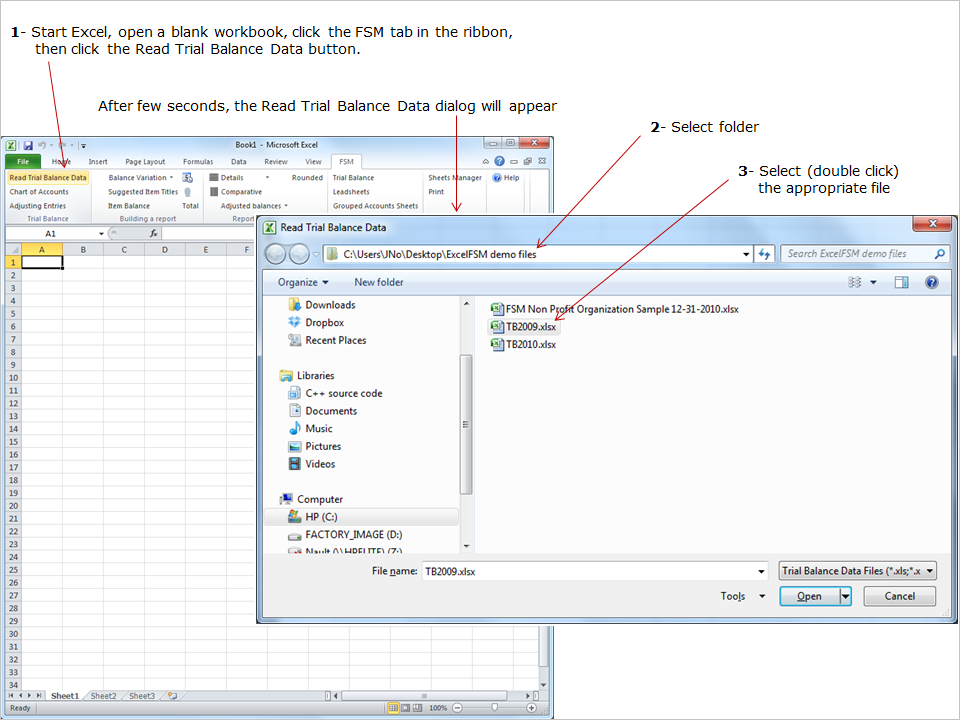Image resolution: width=960 pixels, height=720 pixels.
Task: Click the icon next to Balance Variation
Action: (x=188, y=178)
